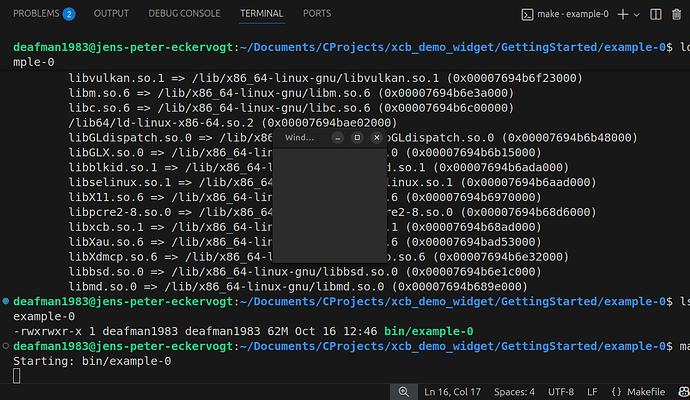Image resolution: width=690 pixels, height=400 pixels.
Task: Create a new terminal with plus icon
Action: pos(623,15)
